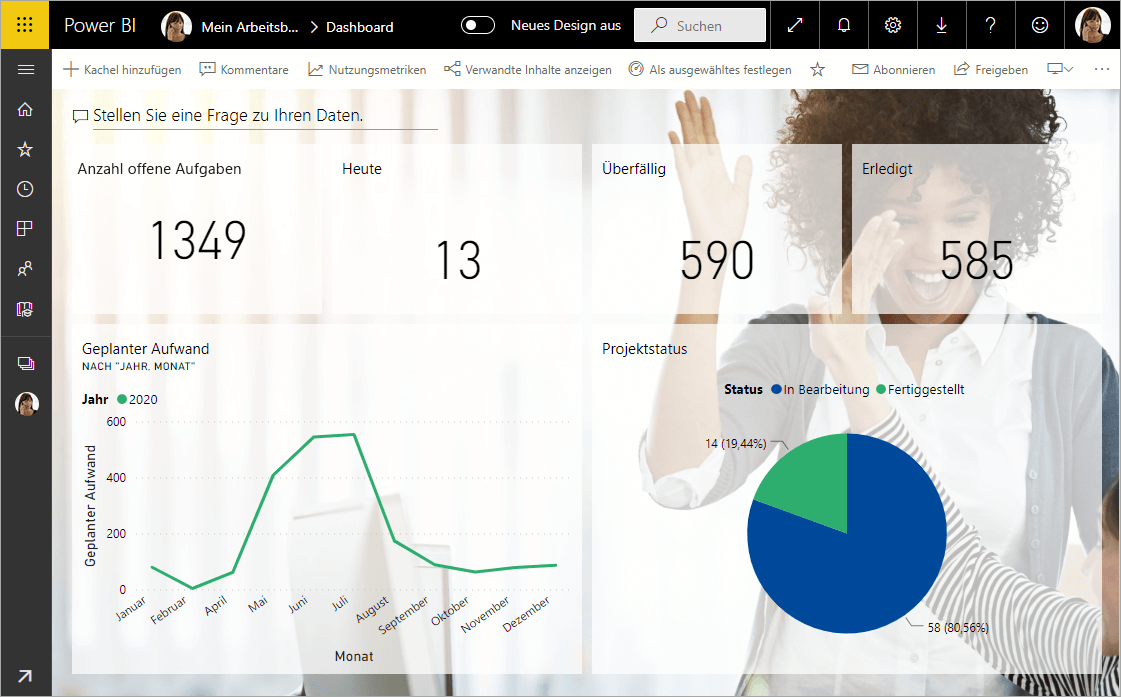The width and height of the screenshot is (1121, 697).
Task: Click the blue In Bearbeitung legend dot
Action: 776,390
